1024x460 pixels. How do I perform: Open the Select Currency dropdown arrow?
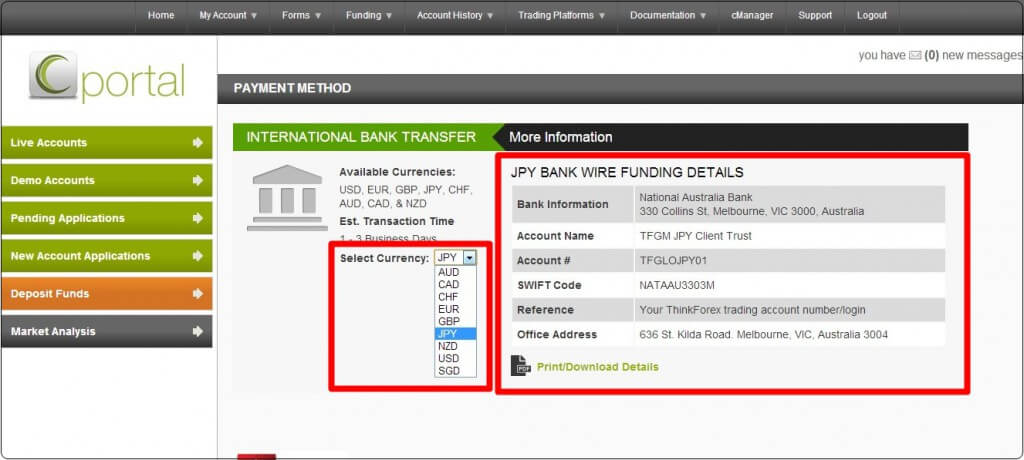pyautogui.click(x=469, y=258)
